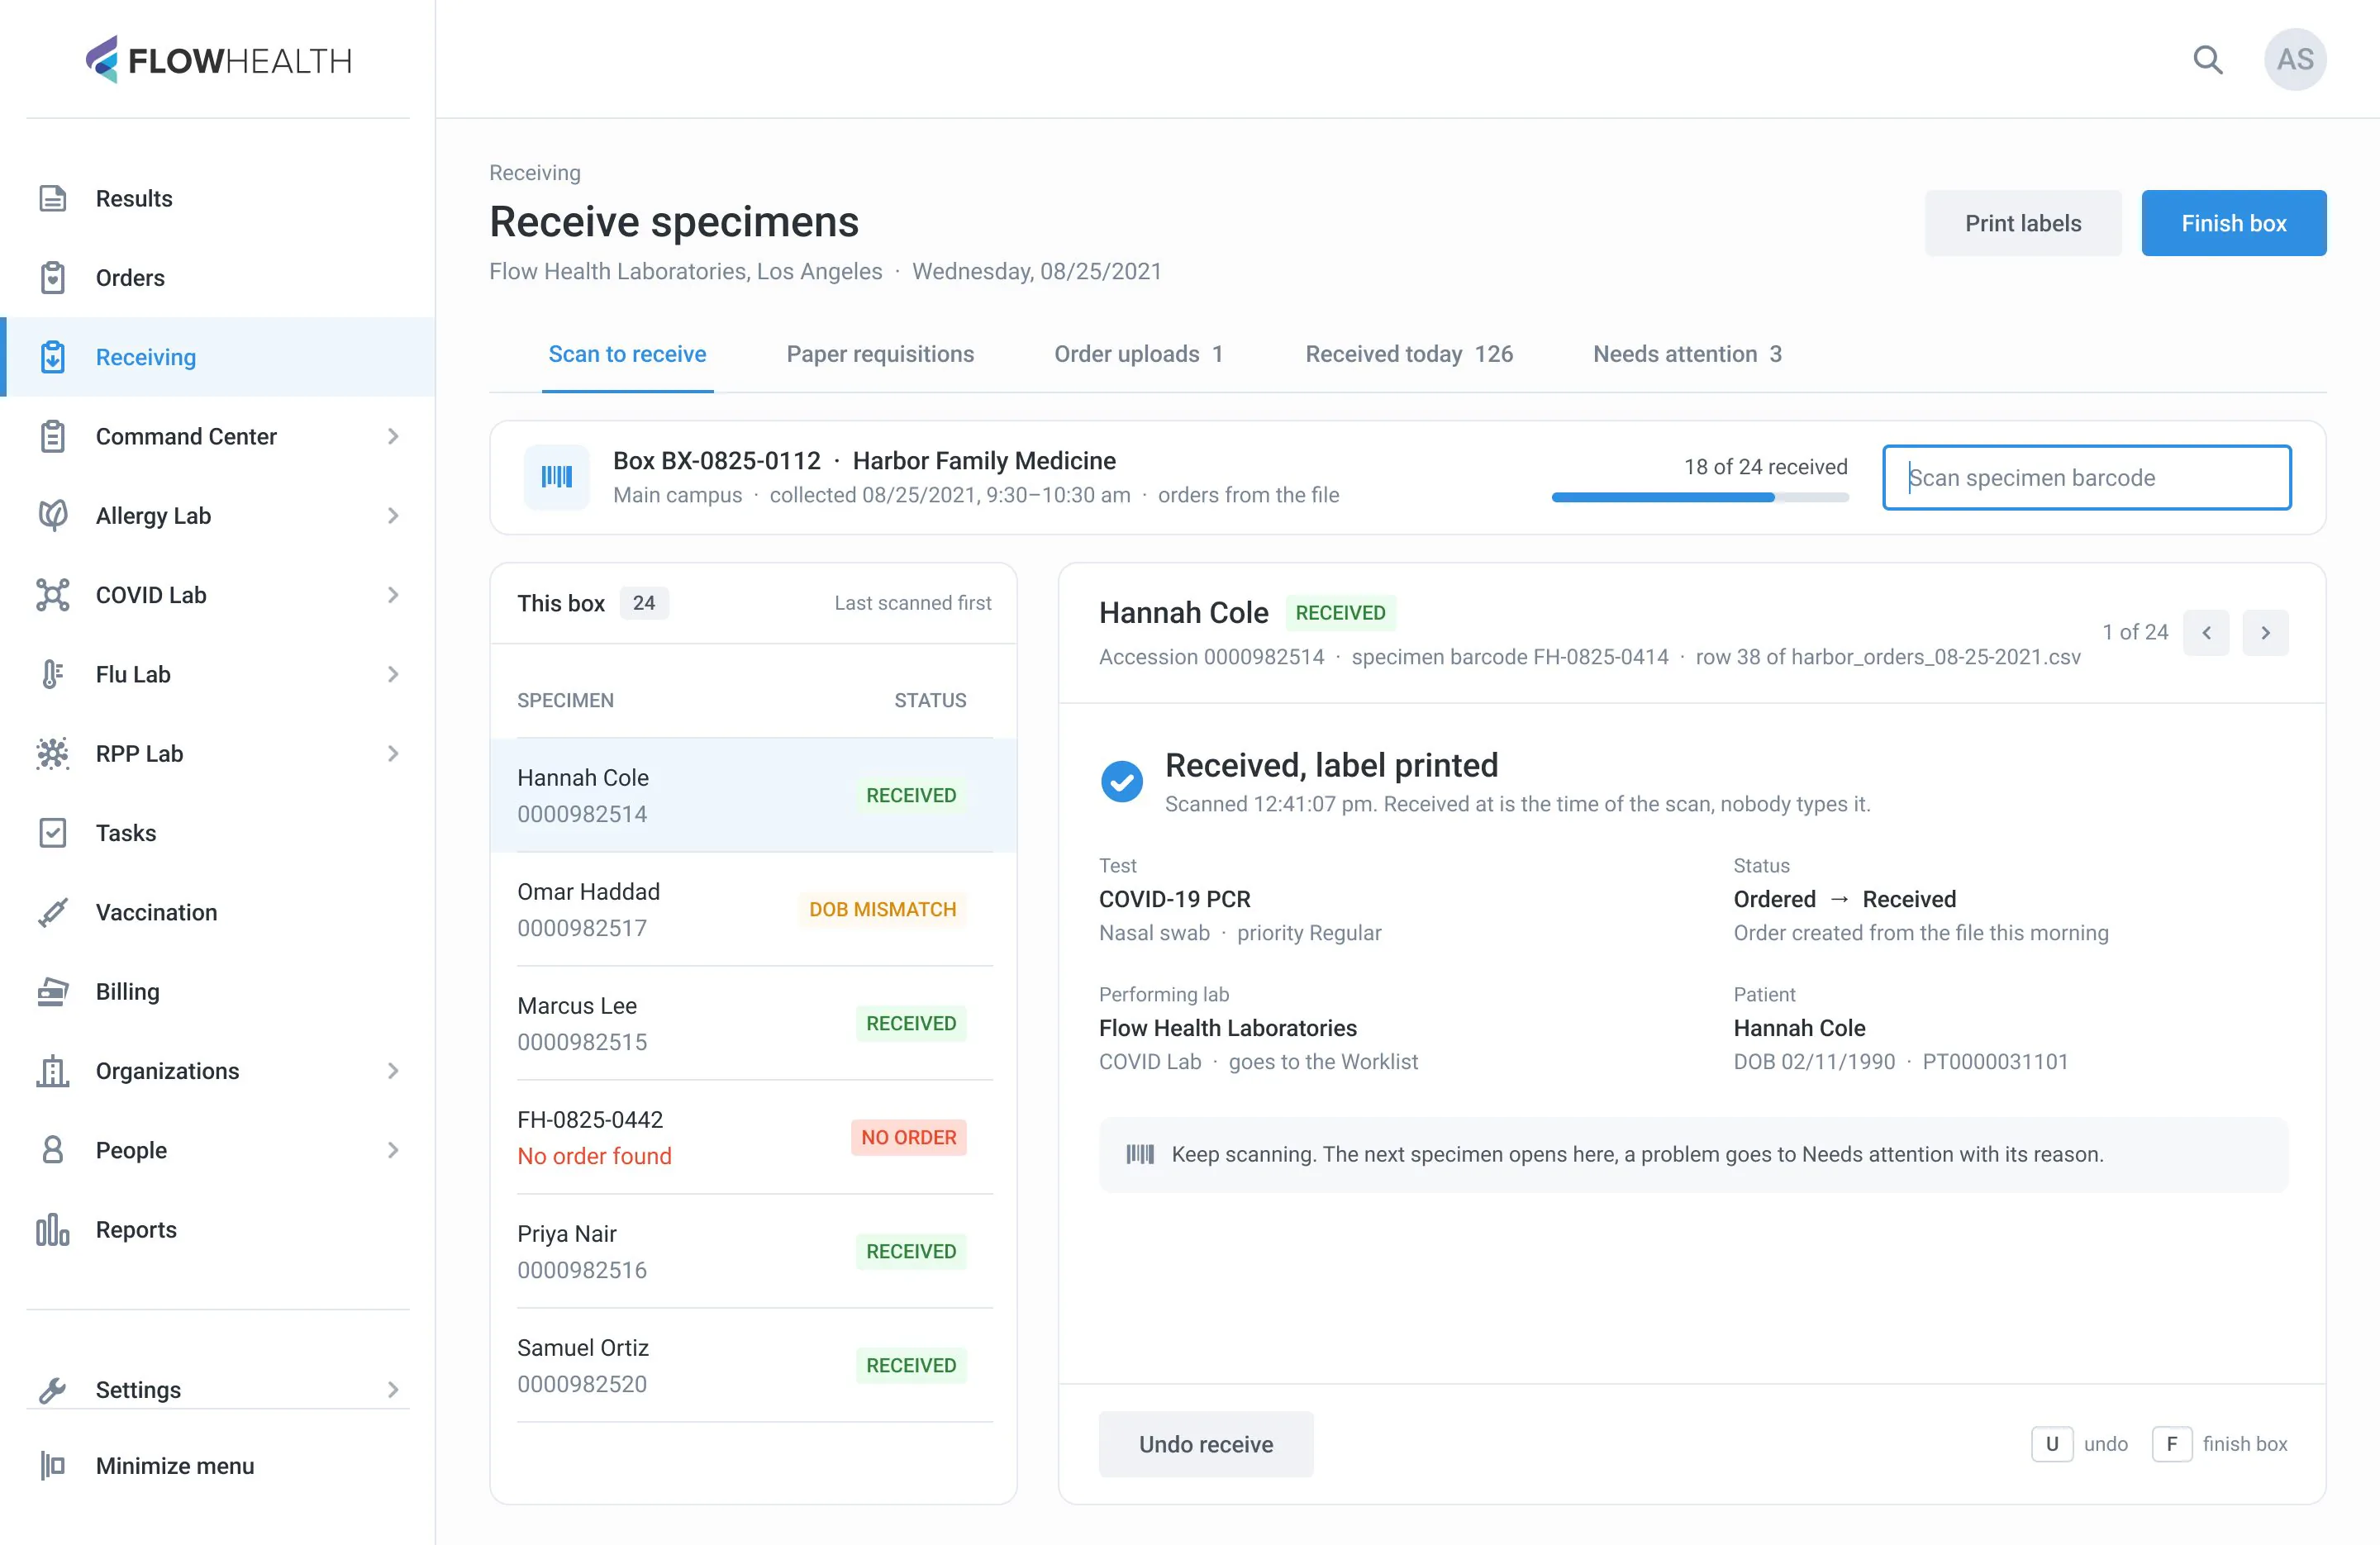Expand the Flu Lab chevron

[393, 674]
